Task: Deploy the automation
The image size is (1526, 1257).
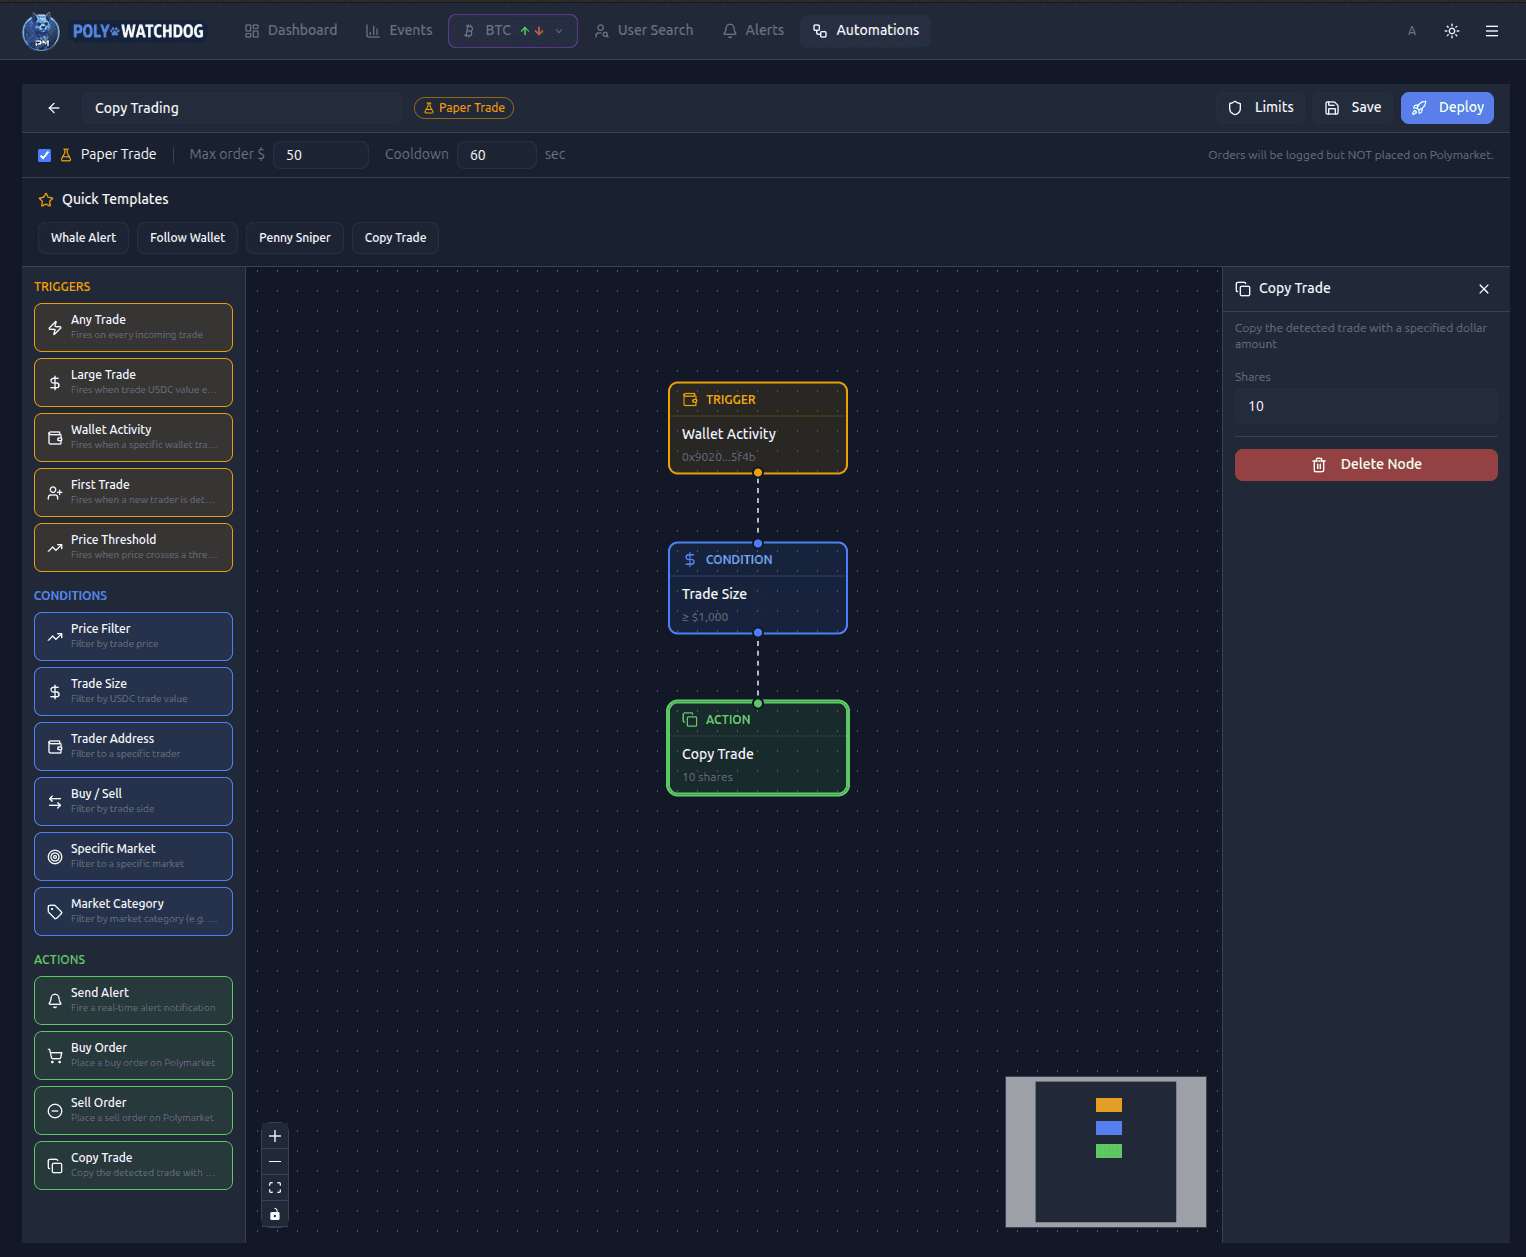Action: point(1448,108)
